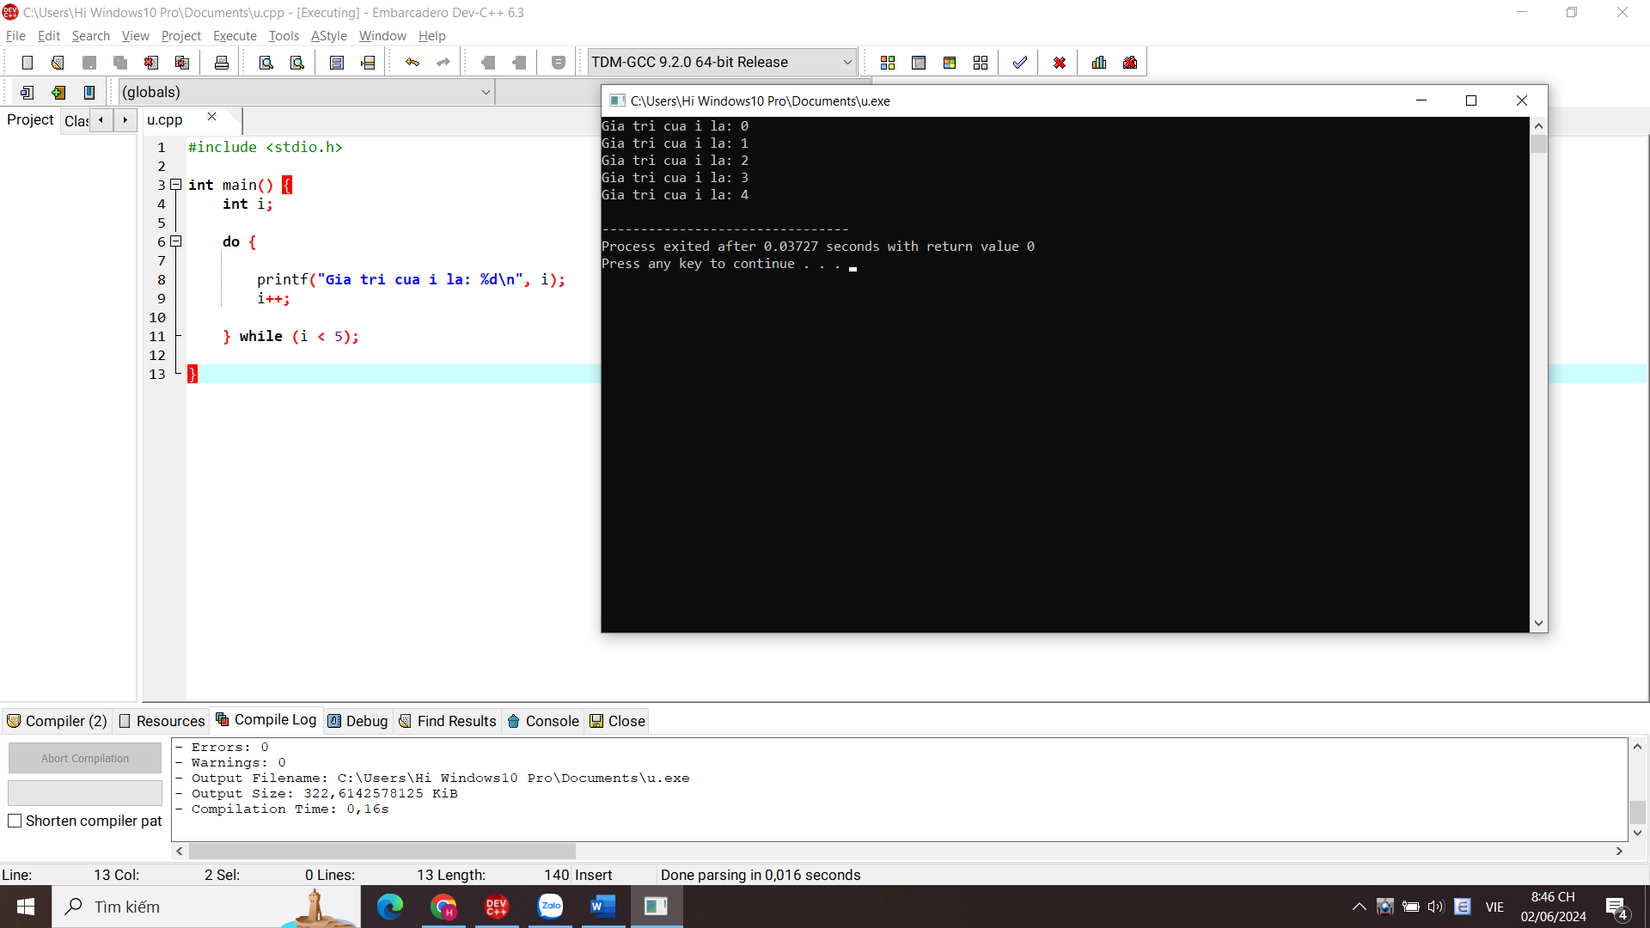Click the Close file toolbar icon
The image size is (1650, 928).
151,62
